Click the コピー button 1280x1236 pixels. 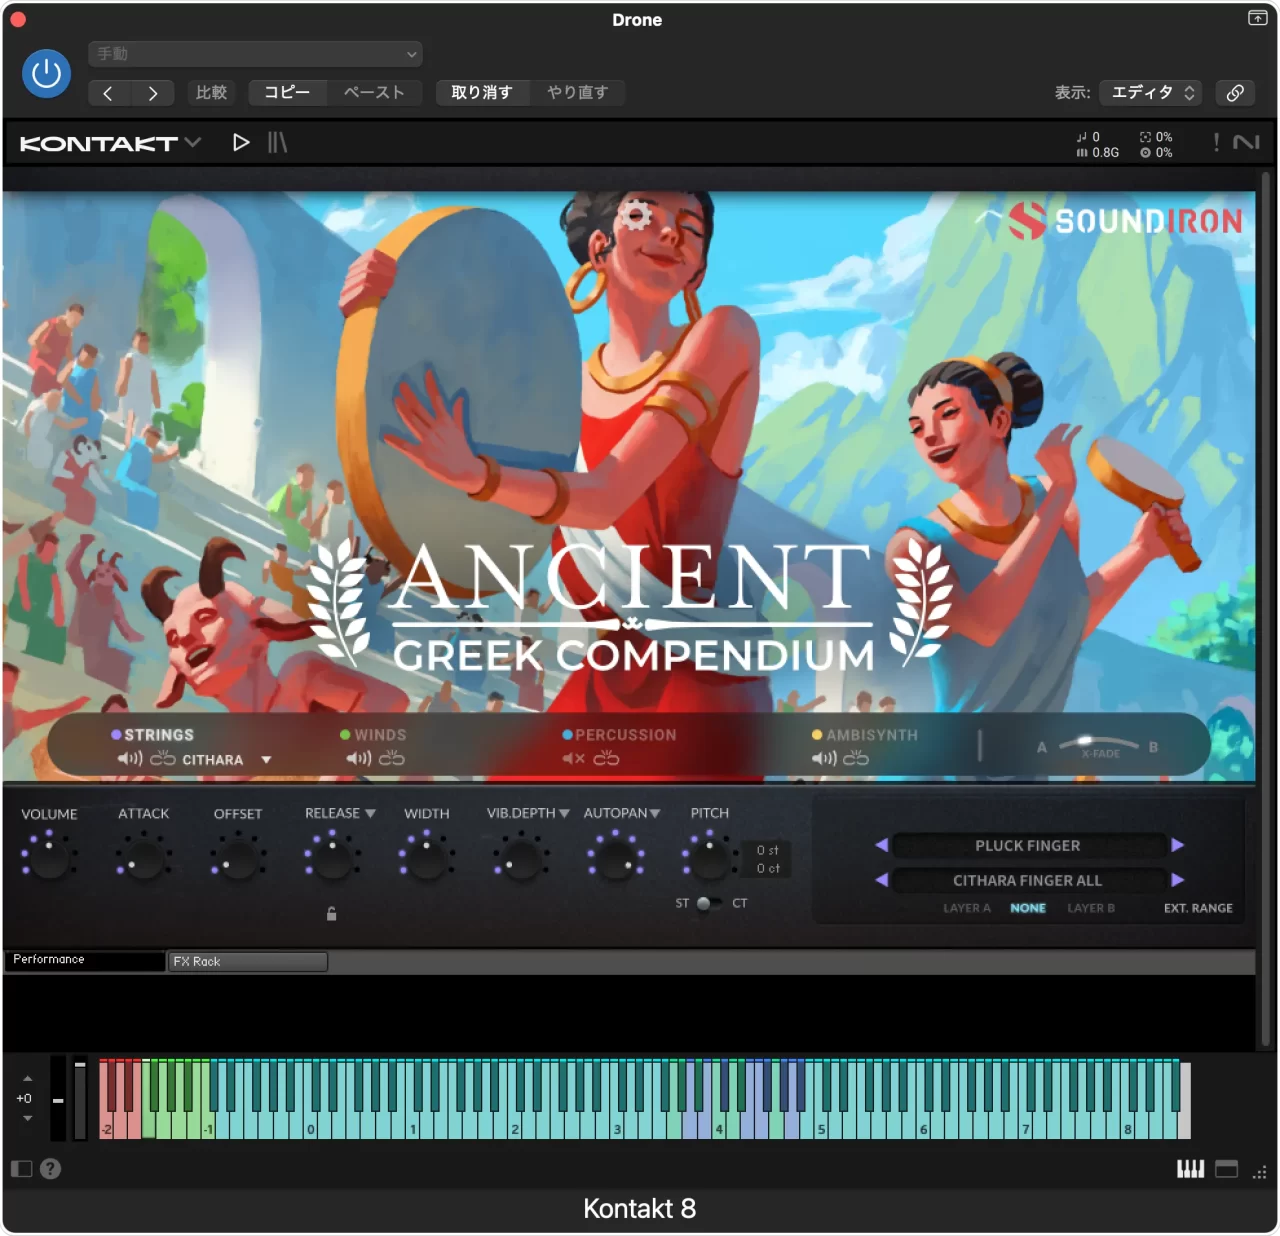coord(287,92)
